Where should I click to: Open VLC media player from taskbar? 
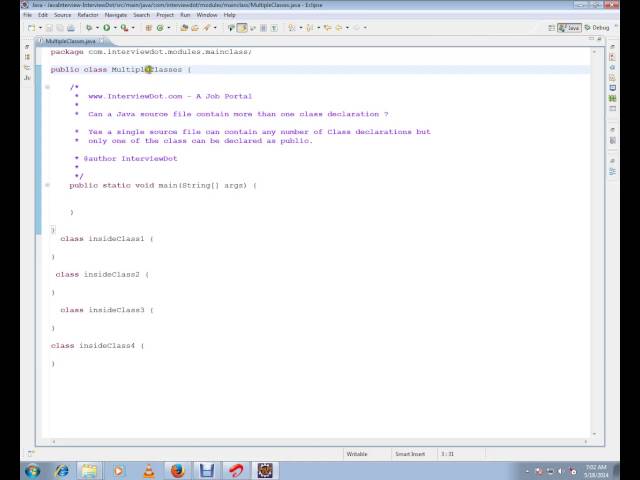149,471
